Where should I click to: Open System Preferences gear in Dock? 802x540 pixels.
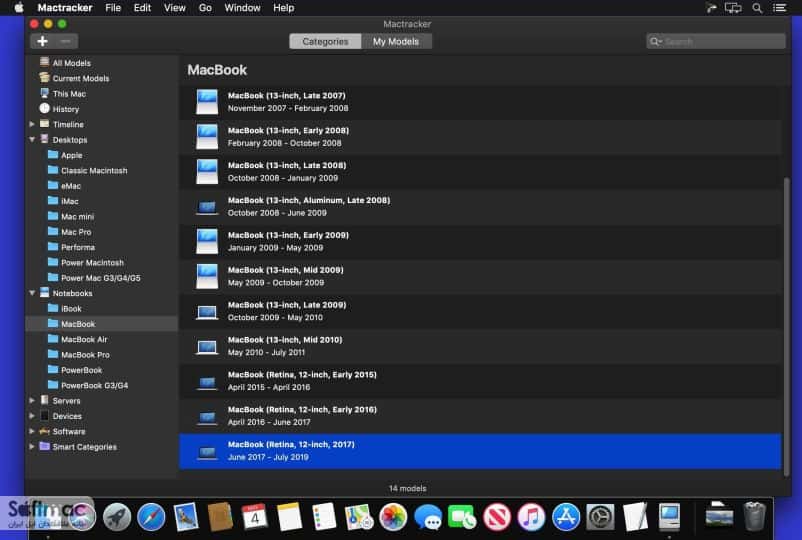pyautogui.click(x=600, y=516)
